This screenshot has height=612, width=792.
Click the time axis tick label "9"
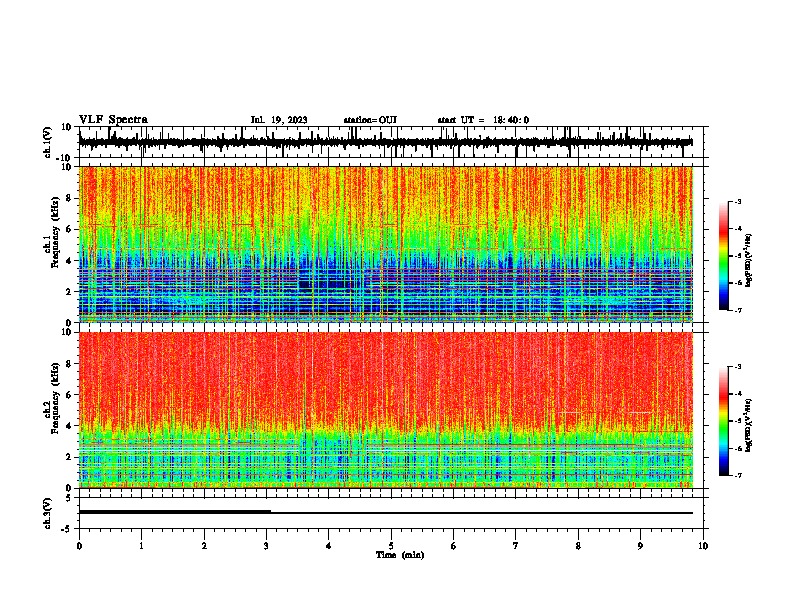[640, 546]
